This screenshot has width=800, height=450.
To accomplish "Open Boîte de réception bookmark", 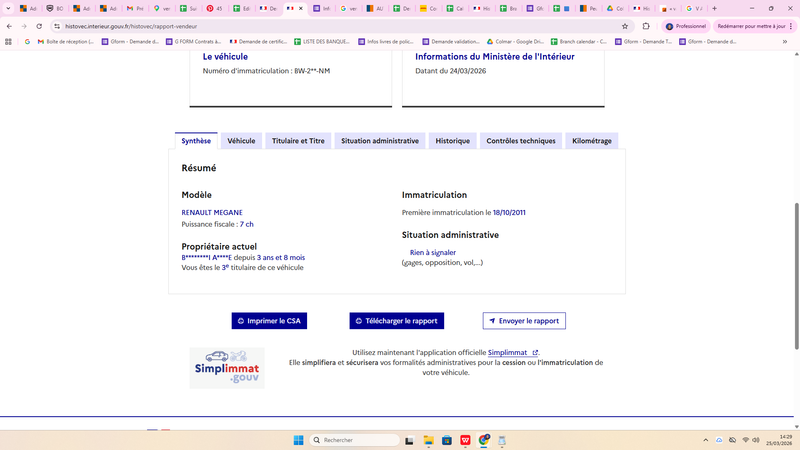I will click(x=65, y=41).
